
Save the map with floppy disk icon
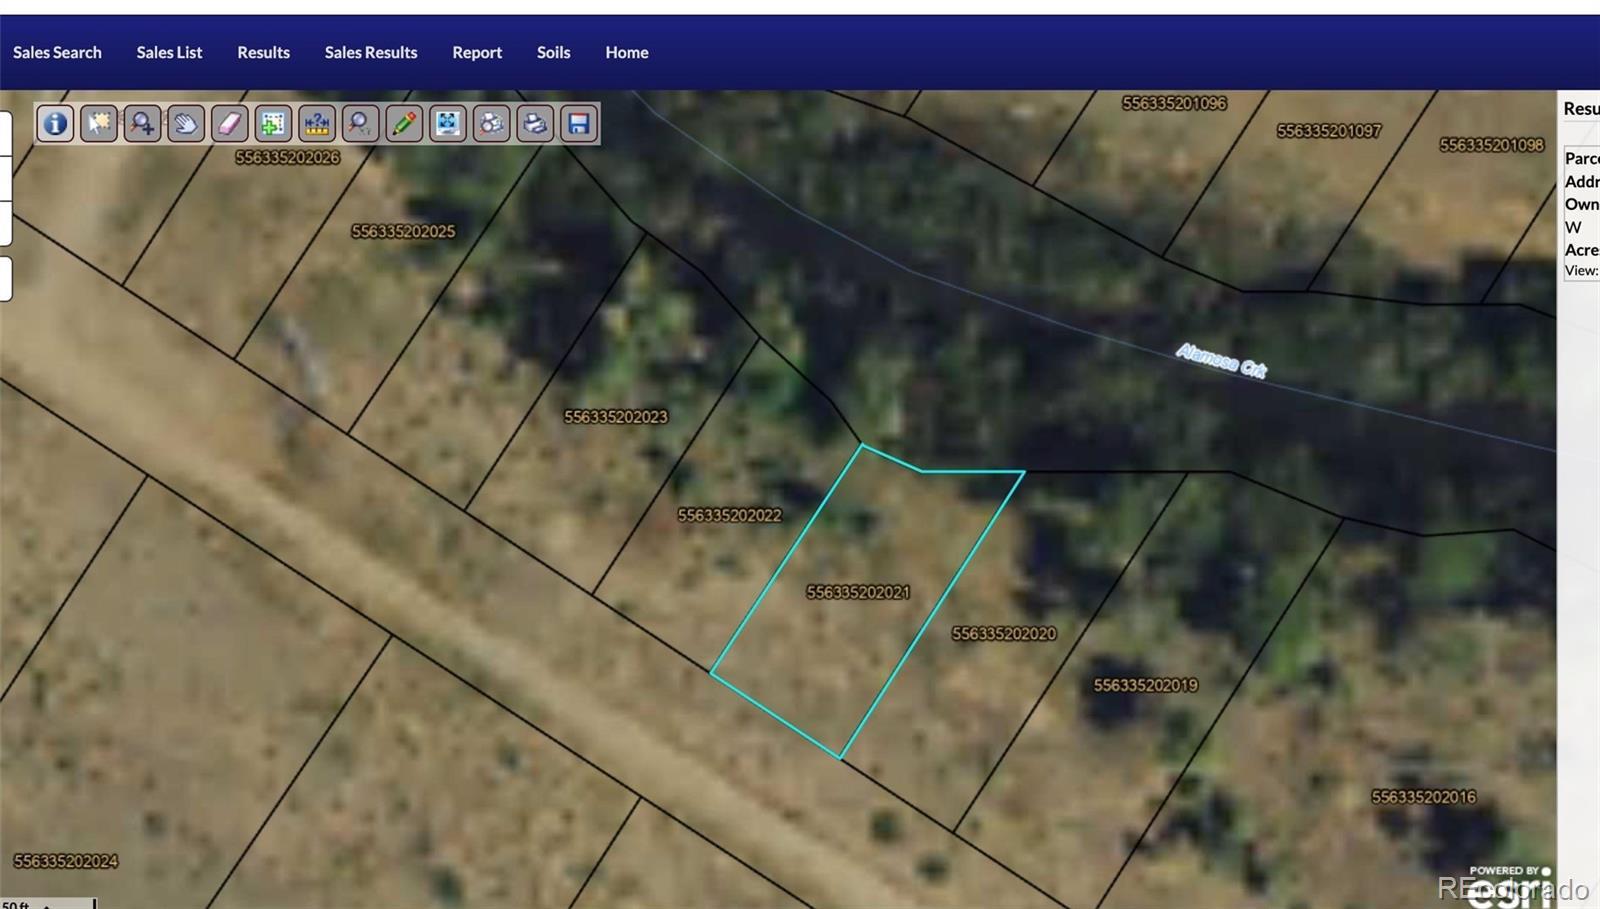pos(579,124)
